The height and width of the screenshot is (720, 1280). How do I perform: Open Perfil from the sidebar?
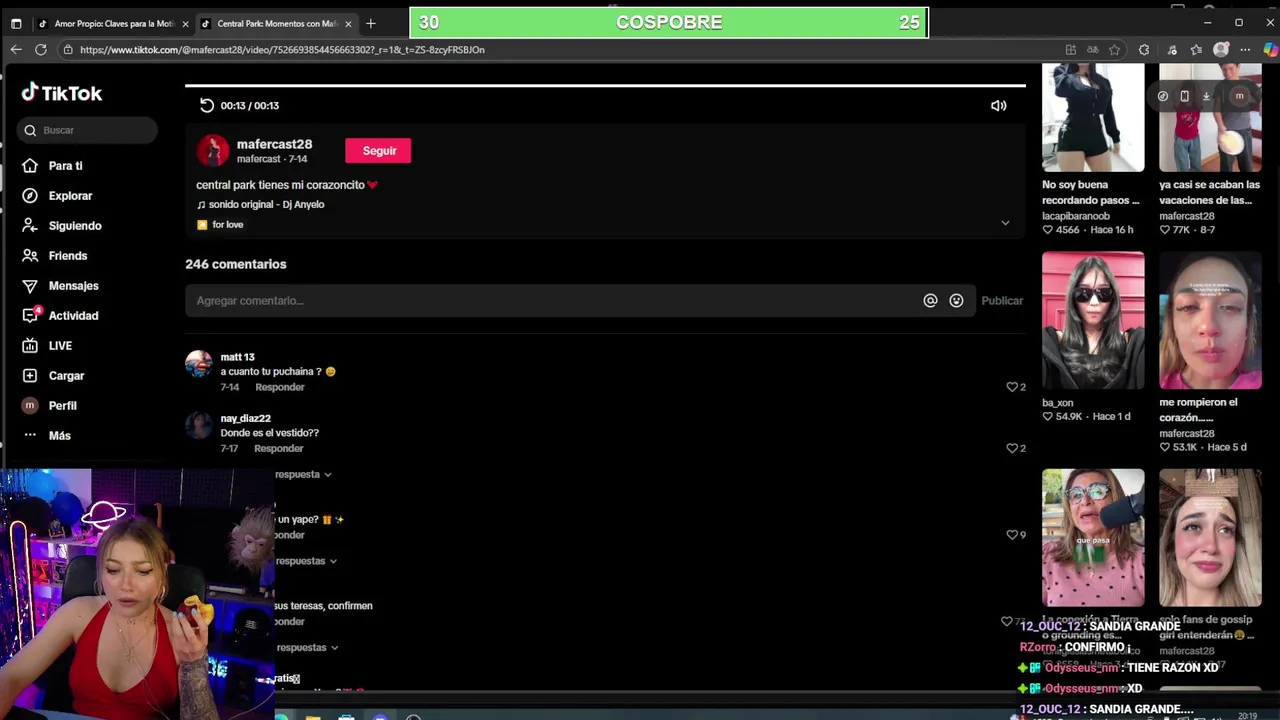click(62, 406)
